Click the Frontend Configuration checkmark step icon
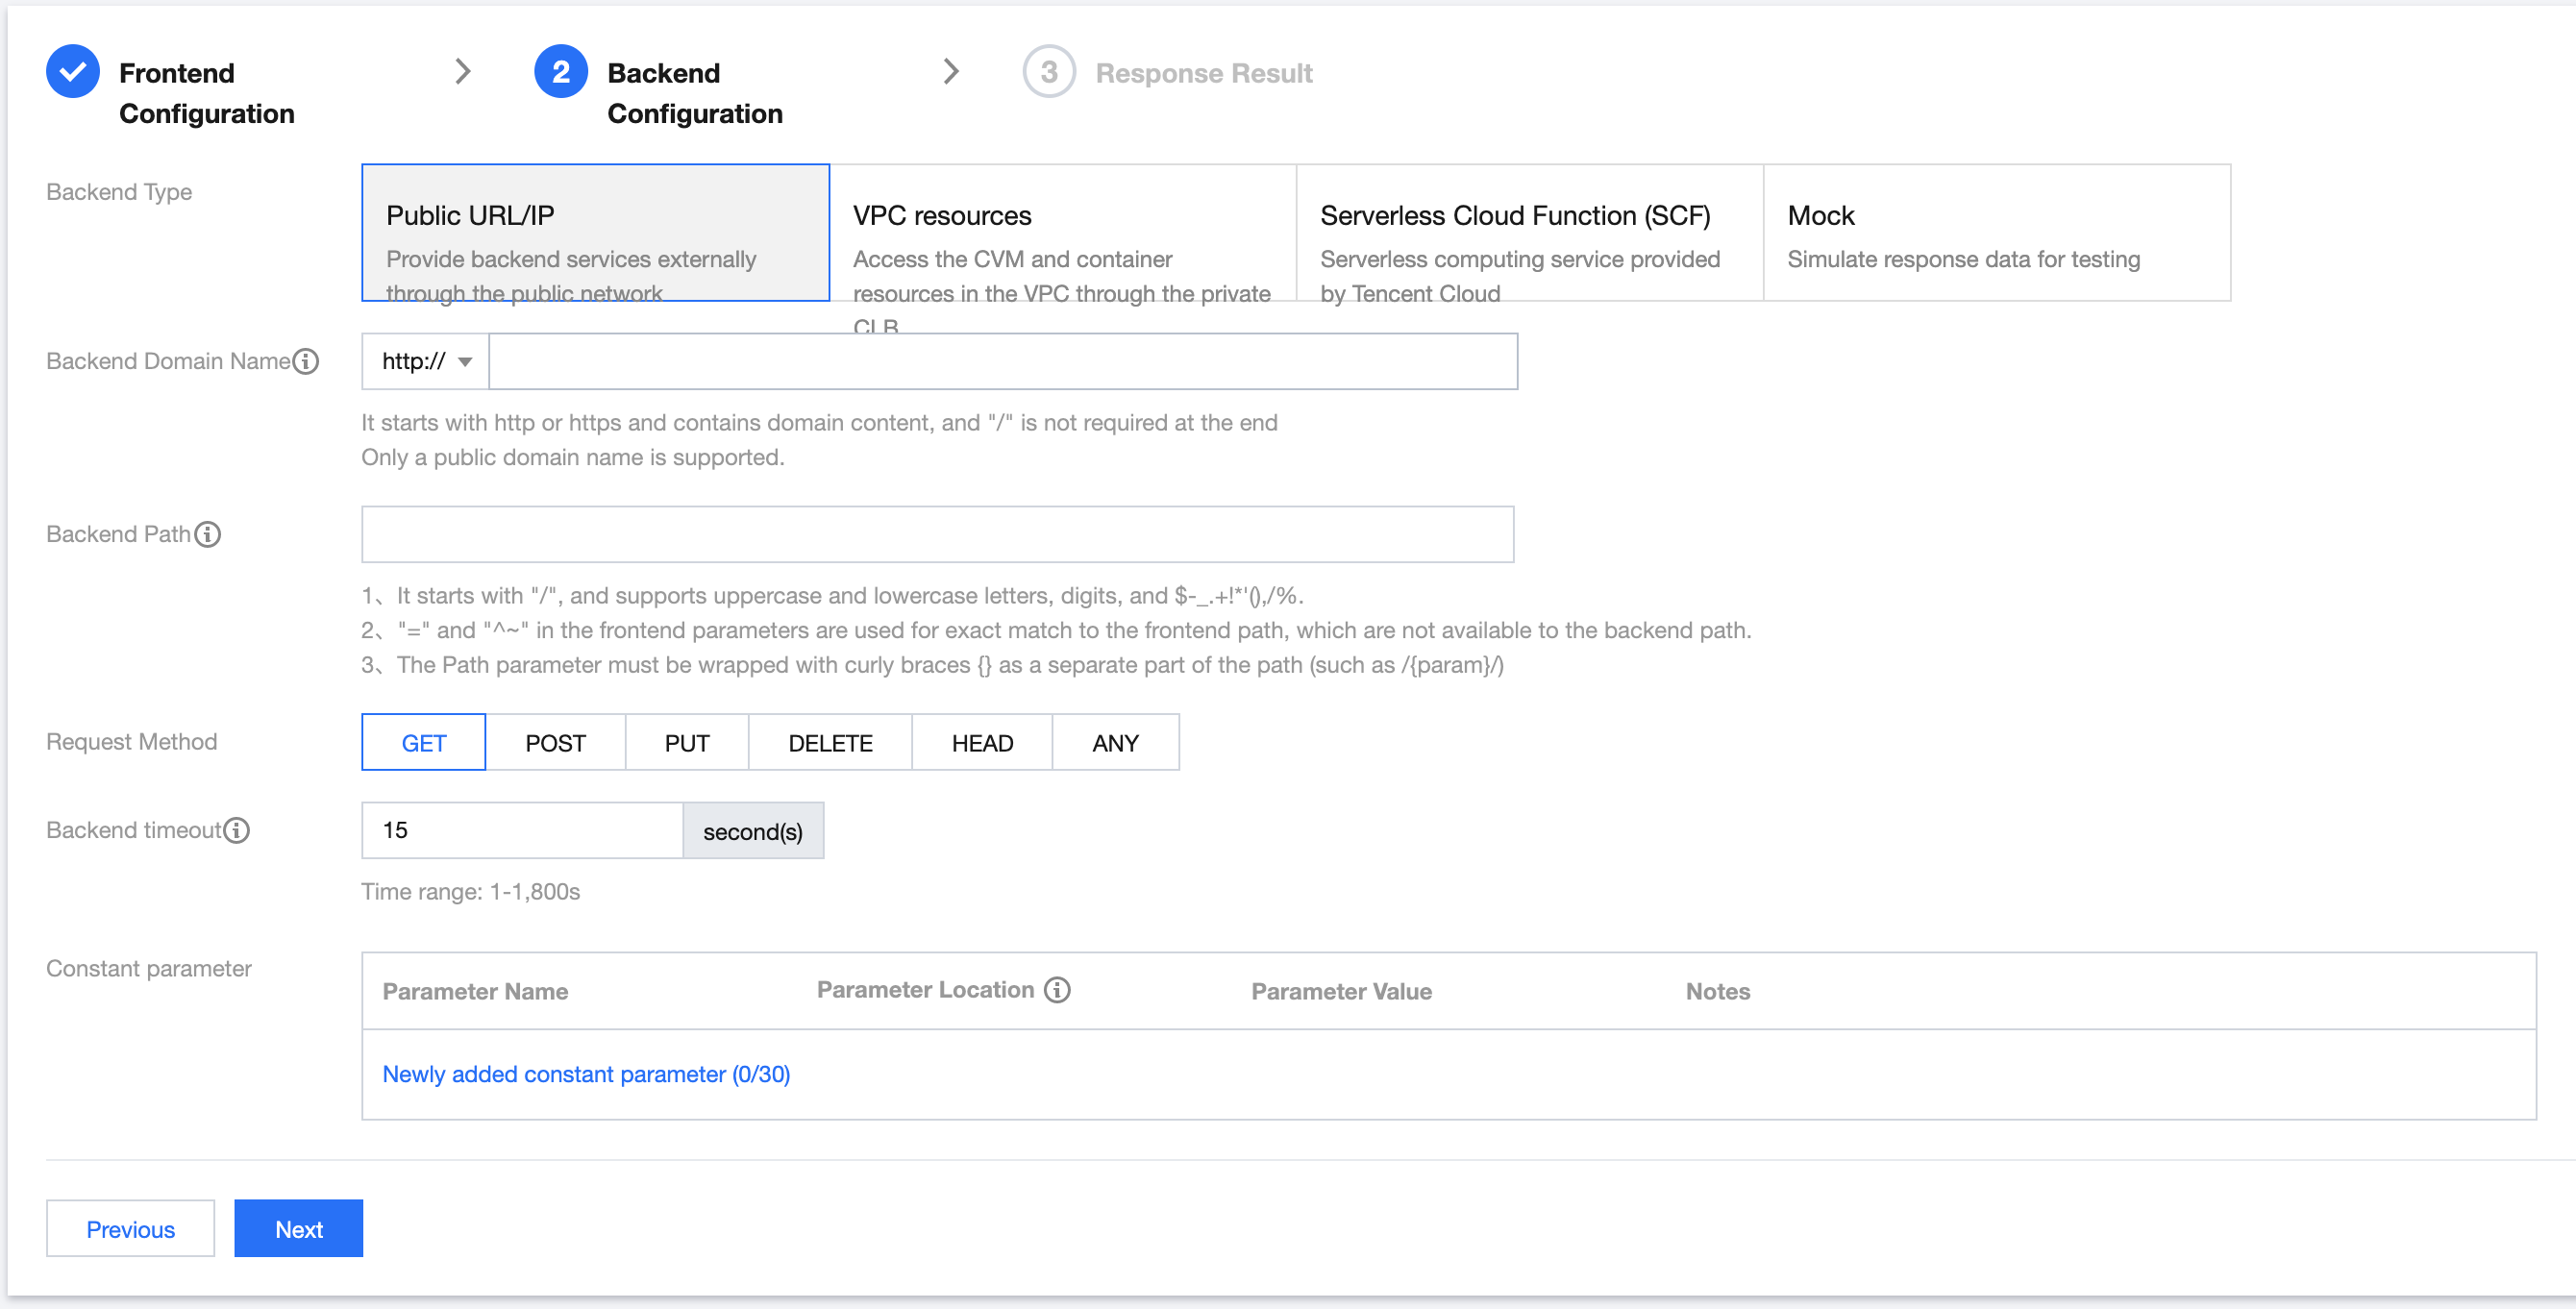 click(73, 72)
